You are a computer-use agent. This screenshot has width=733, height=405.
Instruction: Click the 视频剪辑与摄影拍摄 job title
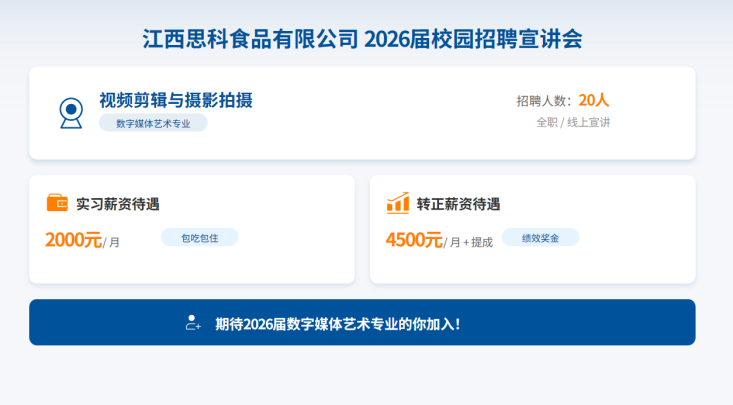coord(175,100)
